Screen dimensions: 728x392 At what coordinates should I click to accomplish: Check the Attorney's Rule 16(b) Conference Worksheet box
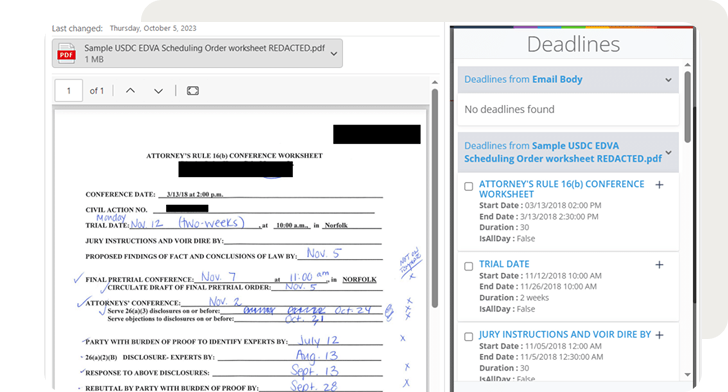tap(469, 186)
